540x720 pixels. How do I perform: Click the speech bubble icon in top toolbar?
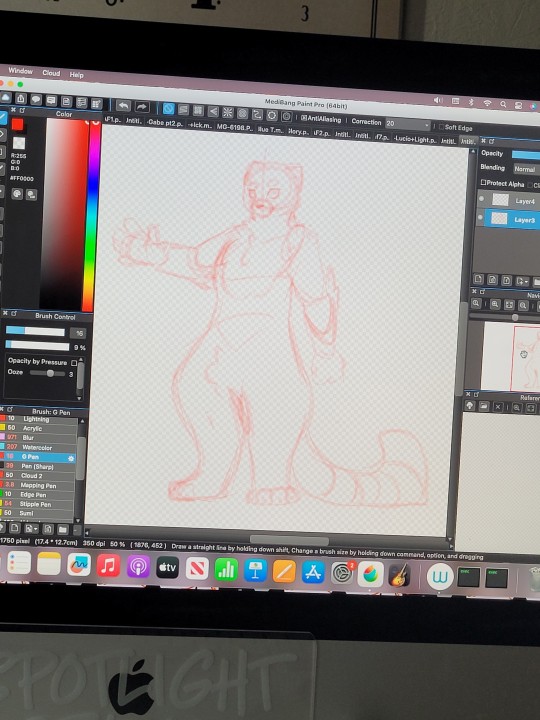pyautogui.click(x=36, y=100)
